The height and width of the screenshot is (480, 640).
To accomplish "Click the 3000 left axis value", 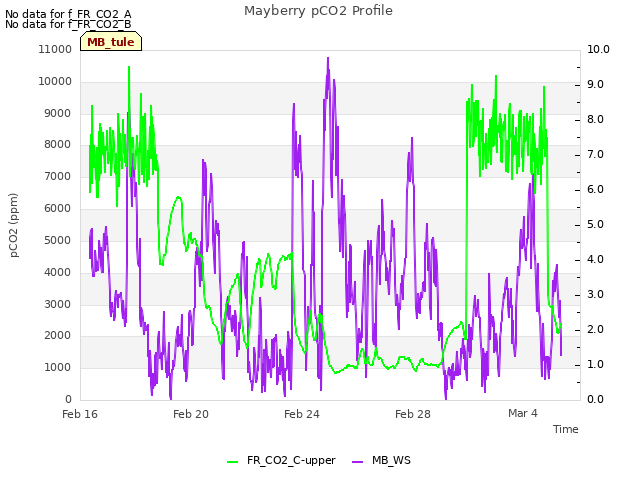I will [58, 304].
